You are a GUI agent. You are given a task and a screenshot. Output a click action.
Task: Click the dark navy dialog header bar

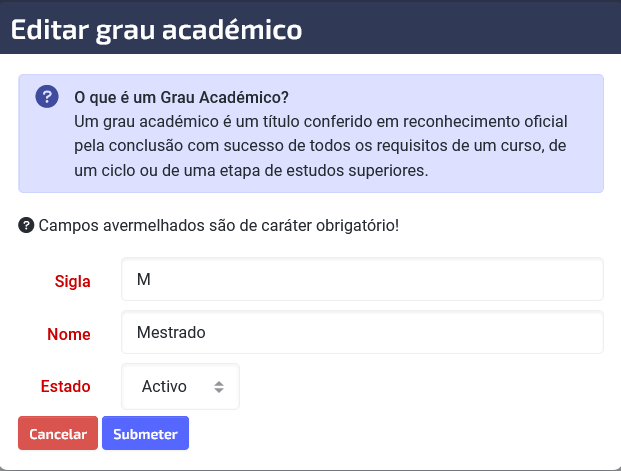(x=310, y=27)
